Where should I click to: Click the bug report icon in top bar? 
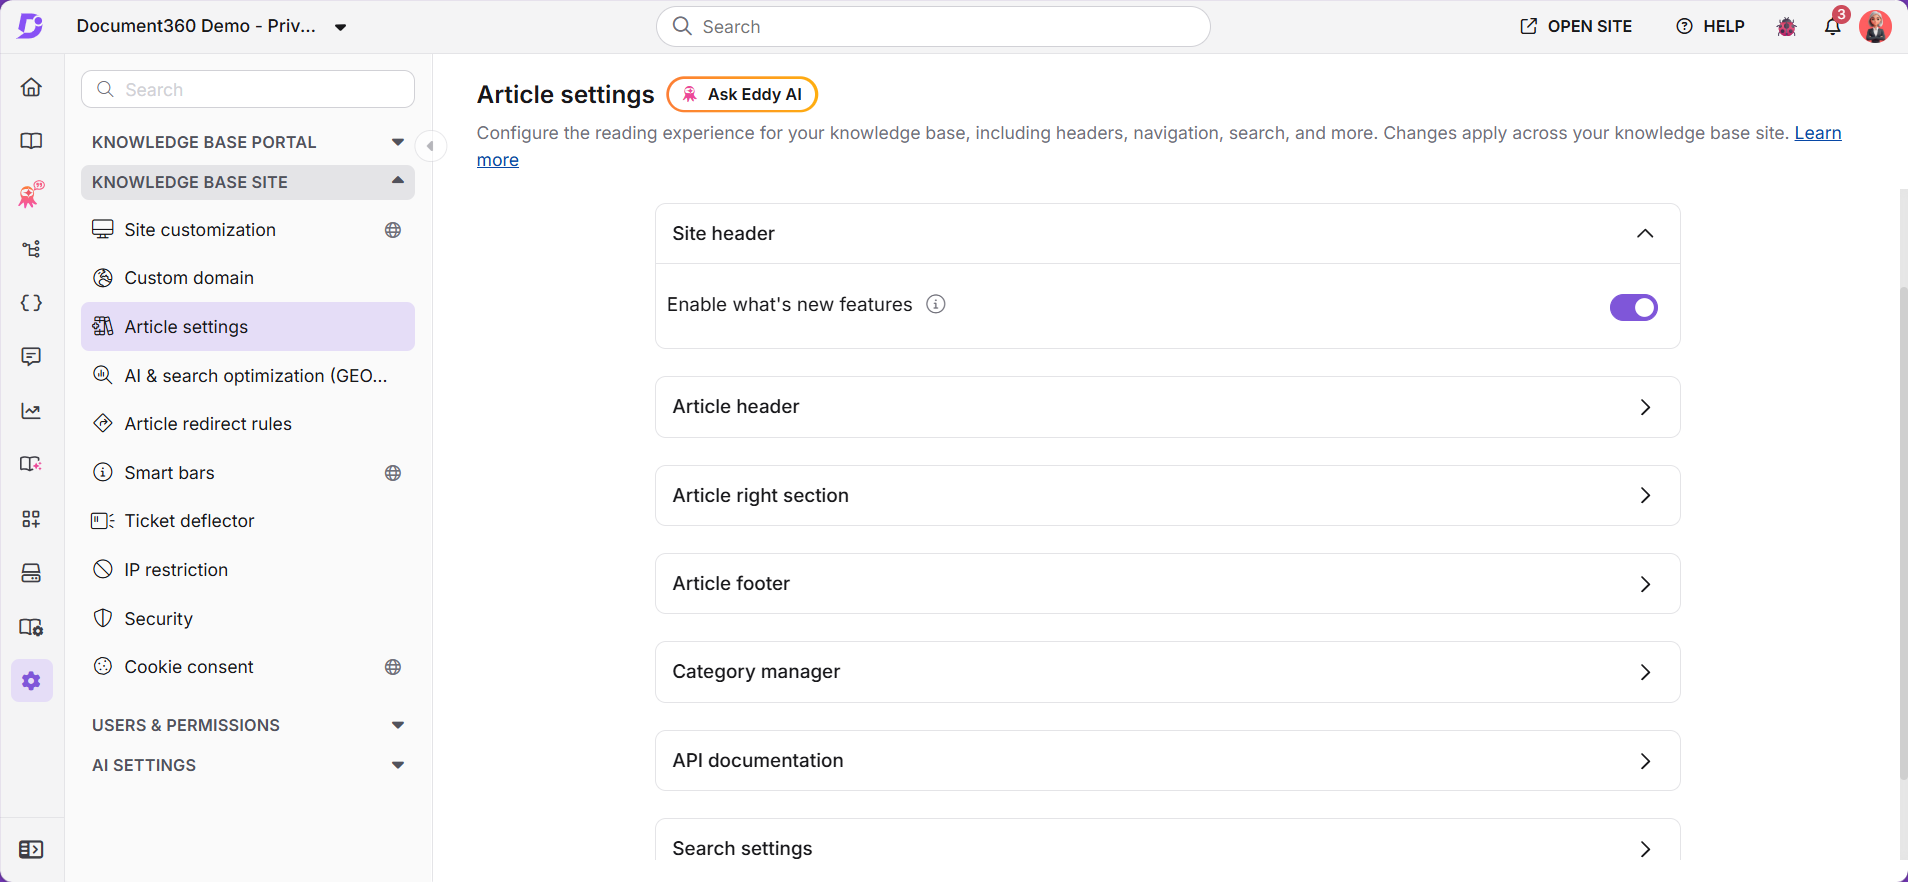(1786, 27)
